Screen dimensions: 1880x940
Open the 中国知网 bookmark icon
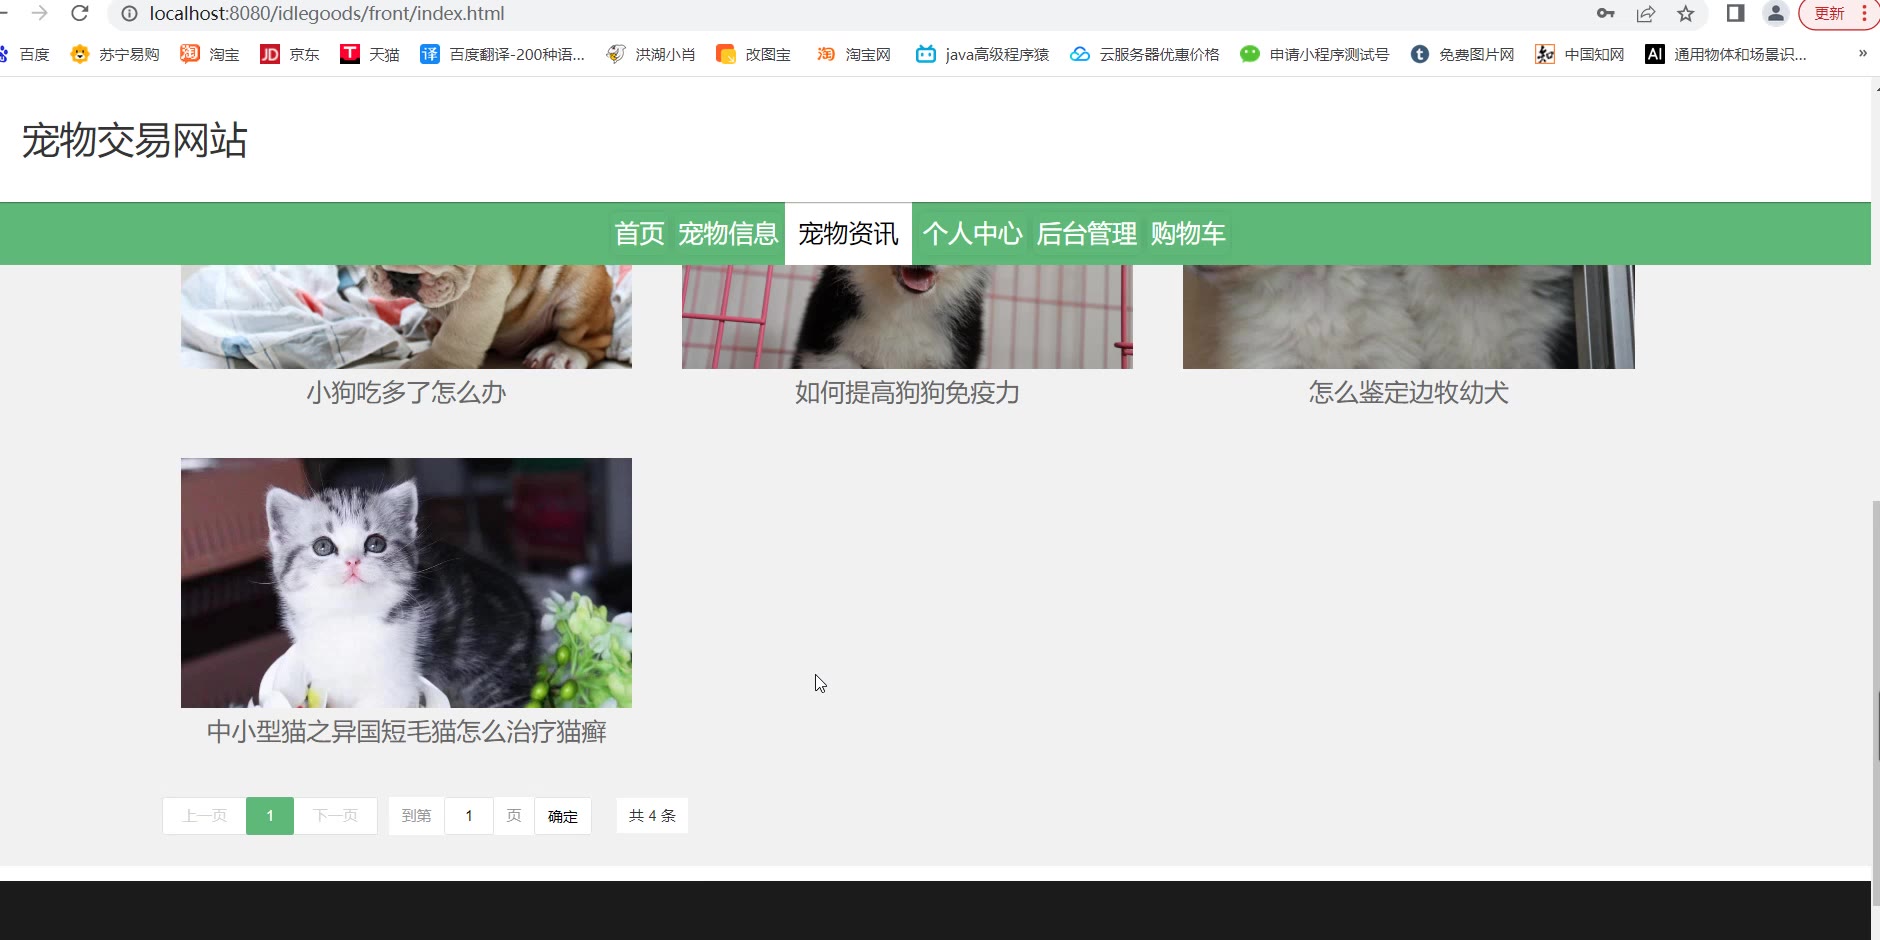point(1545,54)
